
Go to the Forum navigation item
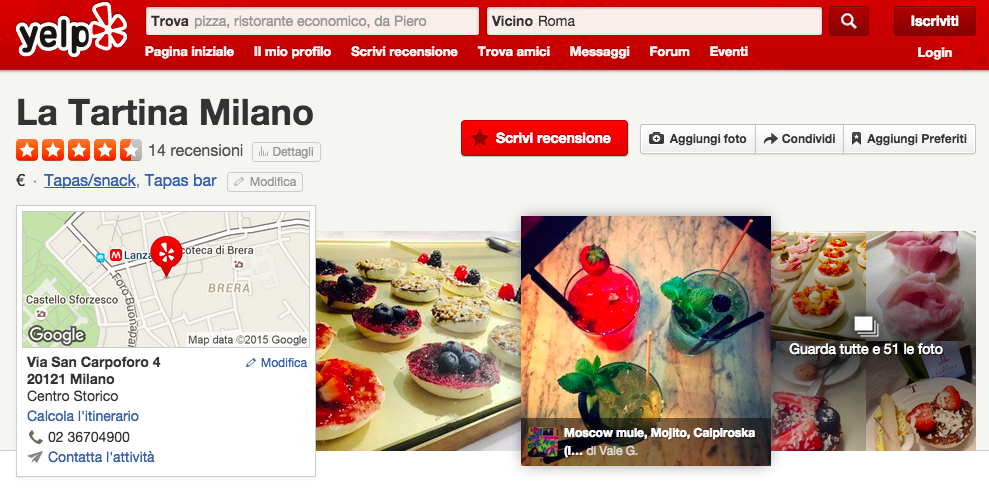[669, 52]
